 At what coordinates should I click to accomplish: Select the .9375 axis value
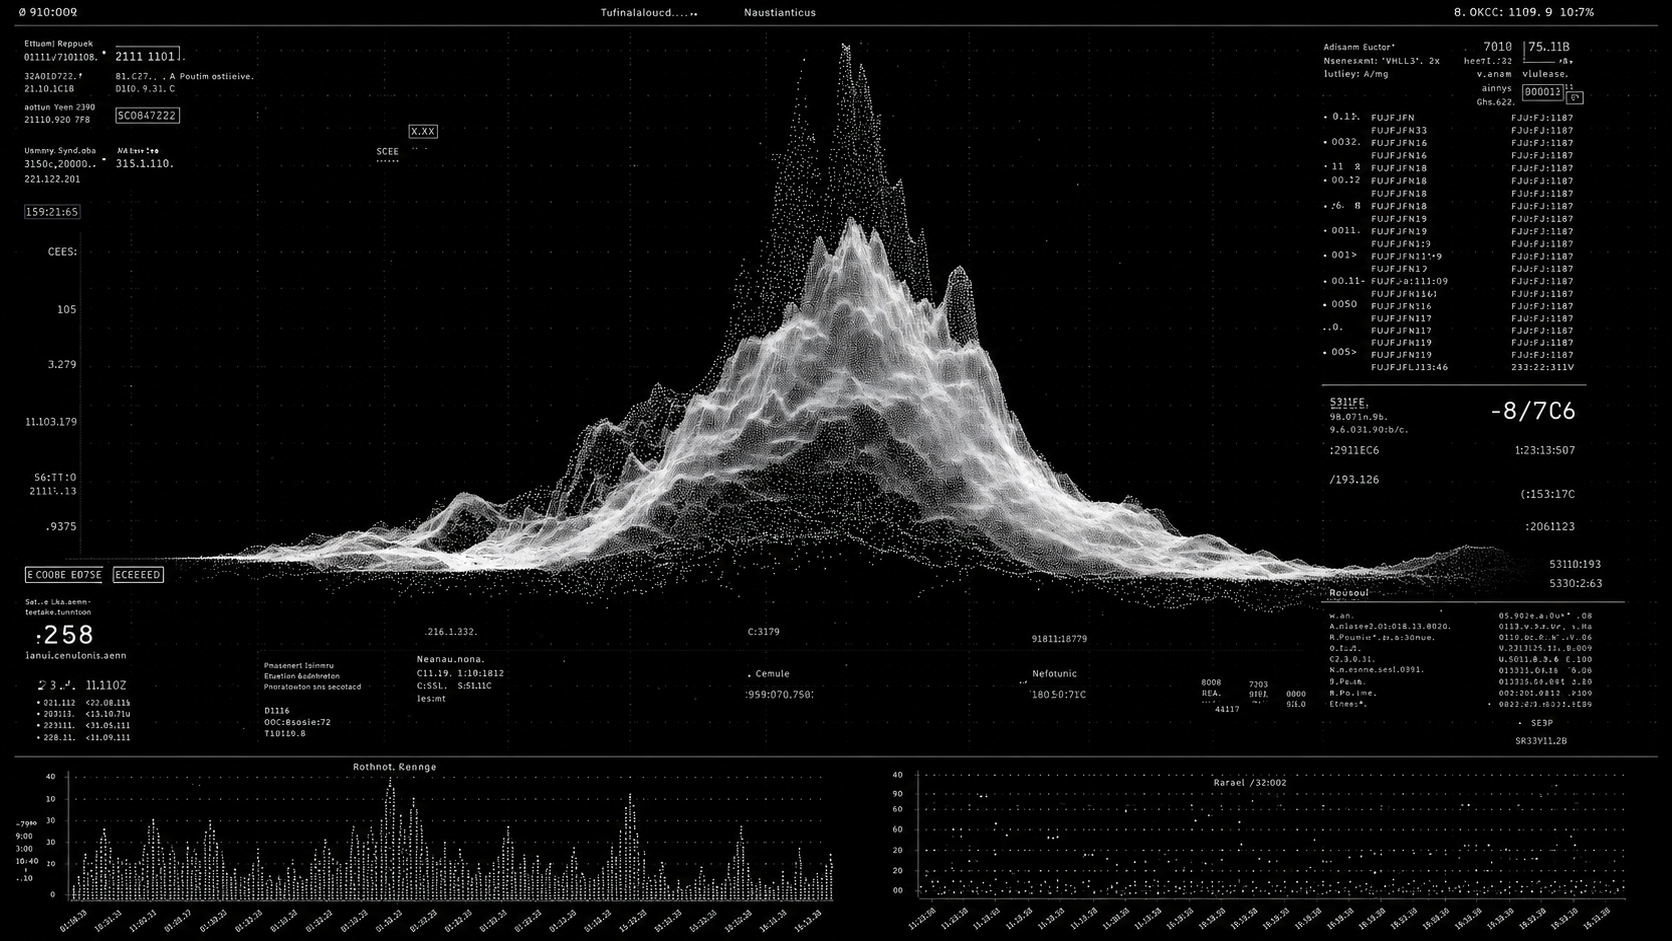pos(62,527)
